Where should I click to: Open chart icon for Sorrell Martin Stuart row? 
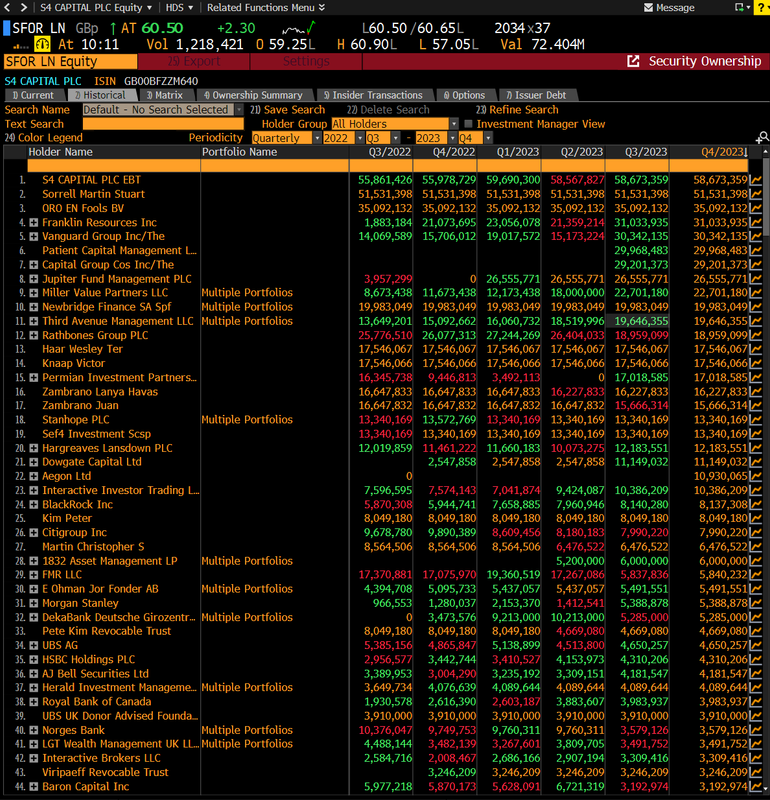click(756, 194)
